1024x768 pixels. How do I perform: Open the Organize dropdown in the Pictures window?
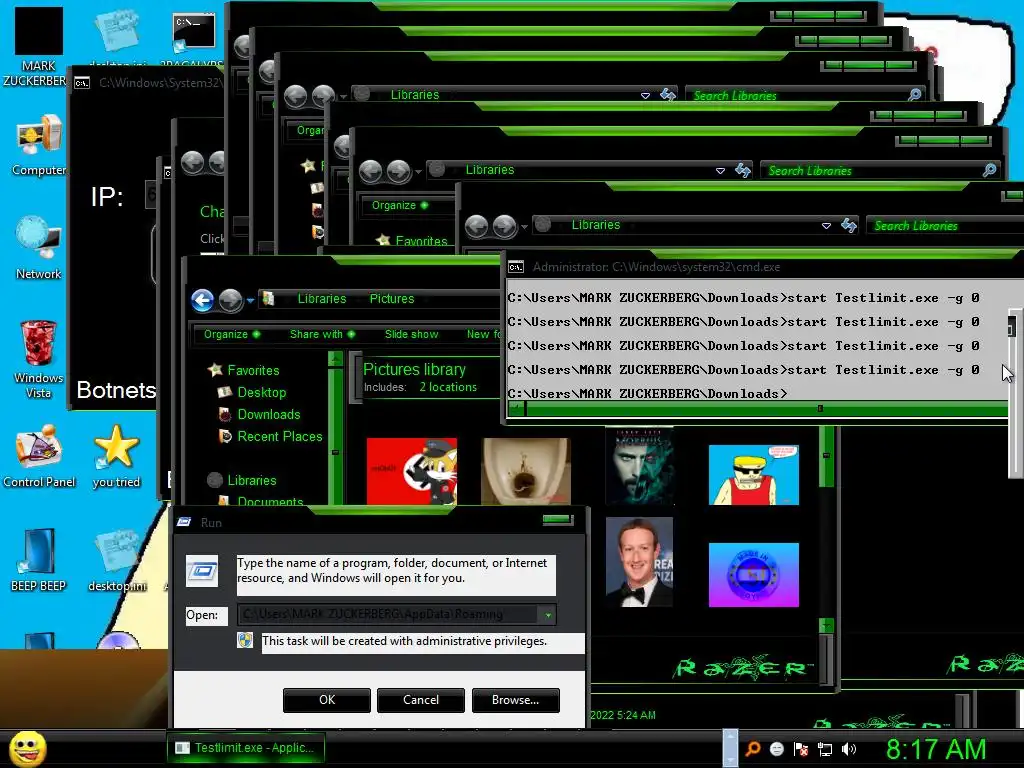click(x=232, y=334)
